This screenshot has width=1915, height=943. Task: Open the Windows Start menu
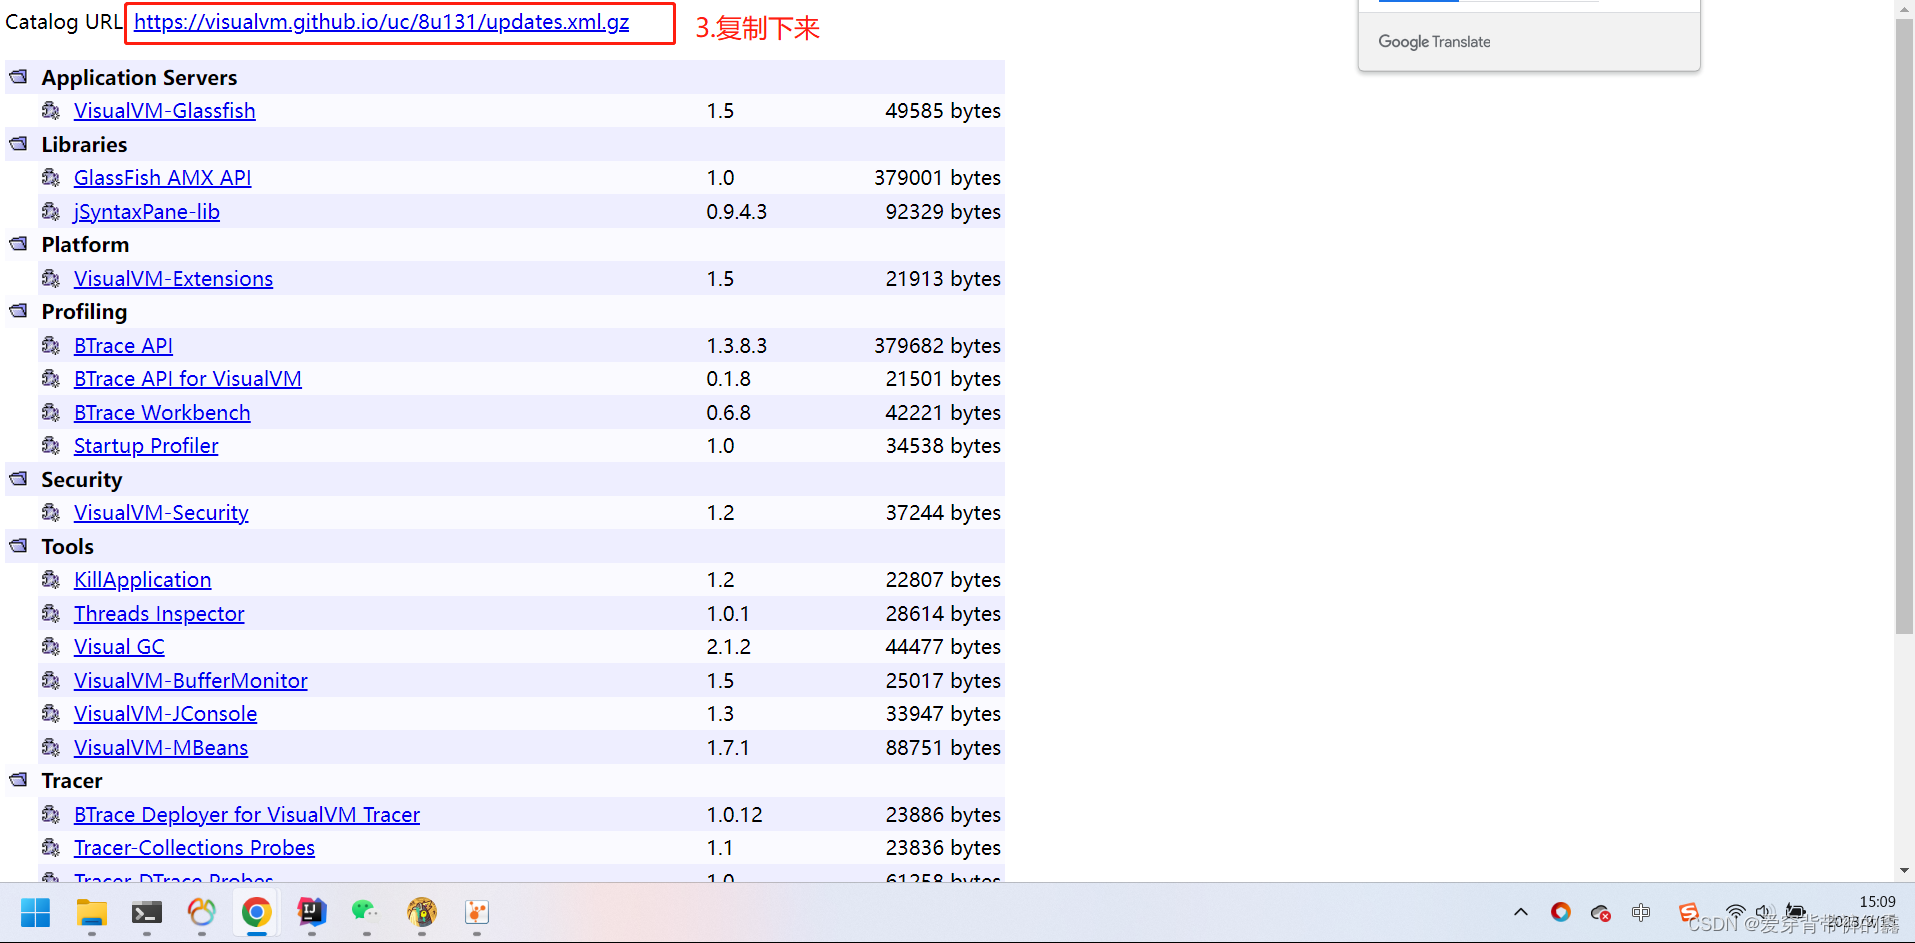36,912
